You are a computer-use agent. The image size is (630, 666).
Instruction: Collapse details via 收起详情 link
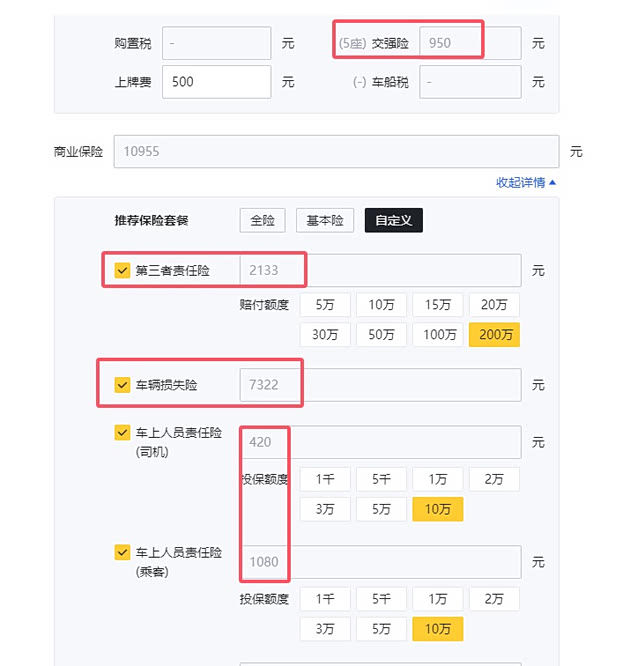tap(525, 183)
